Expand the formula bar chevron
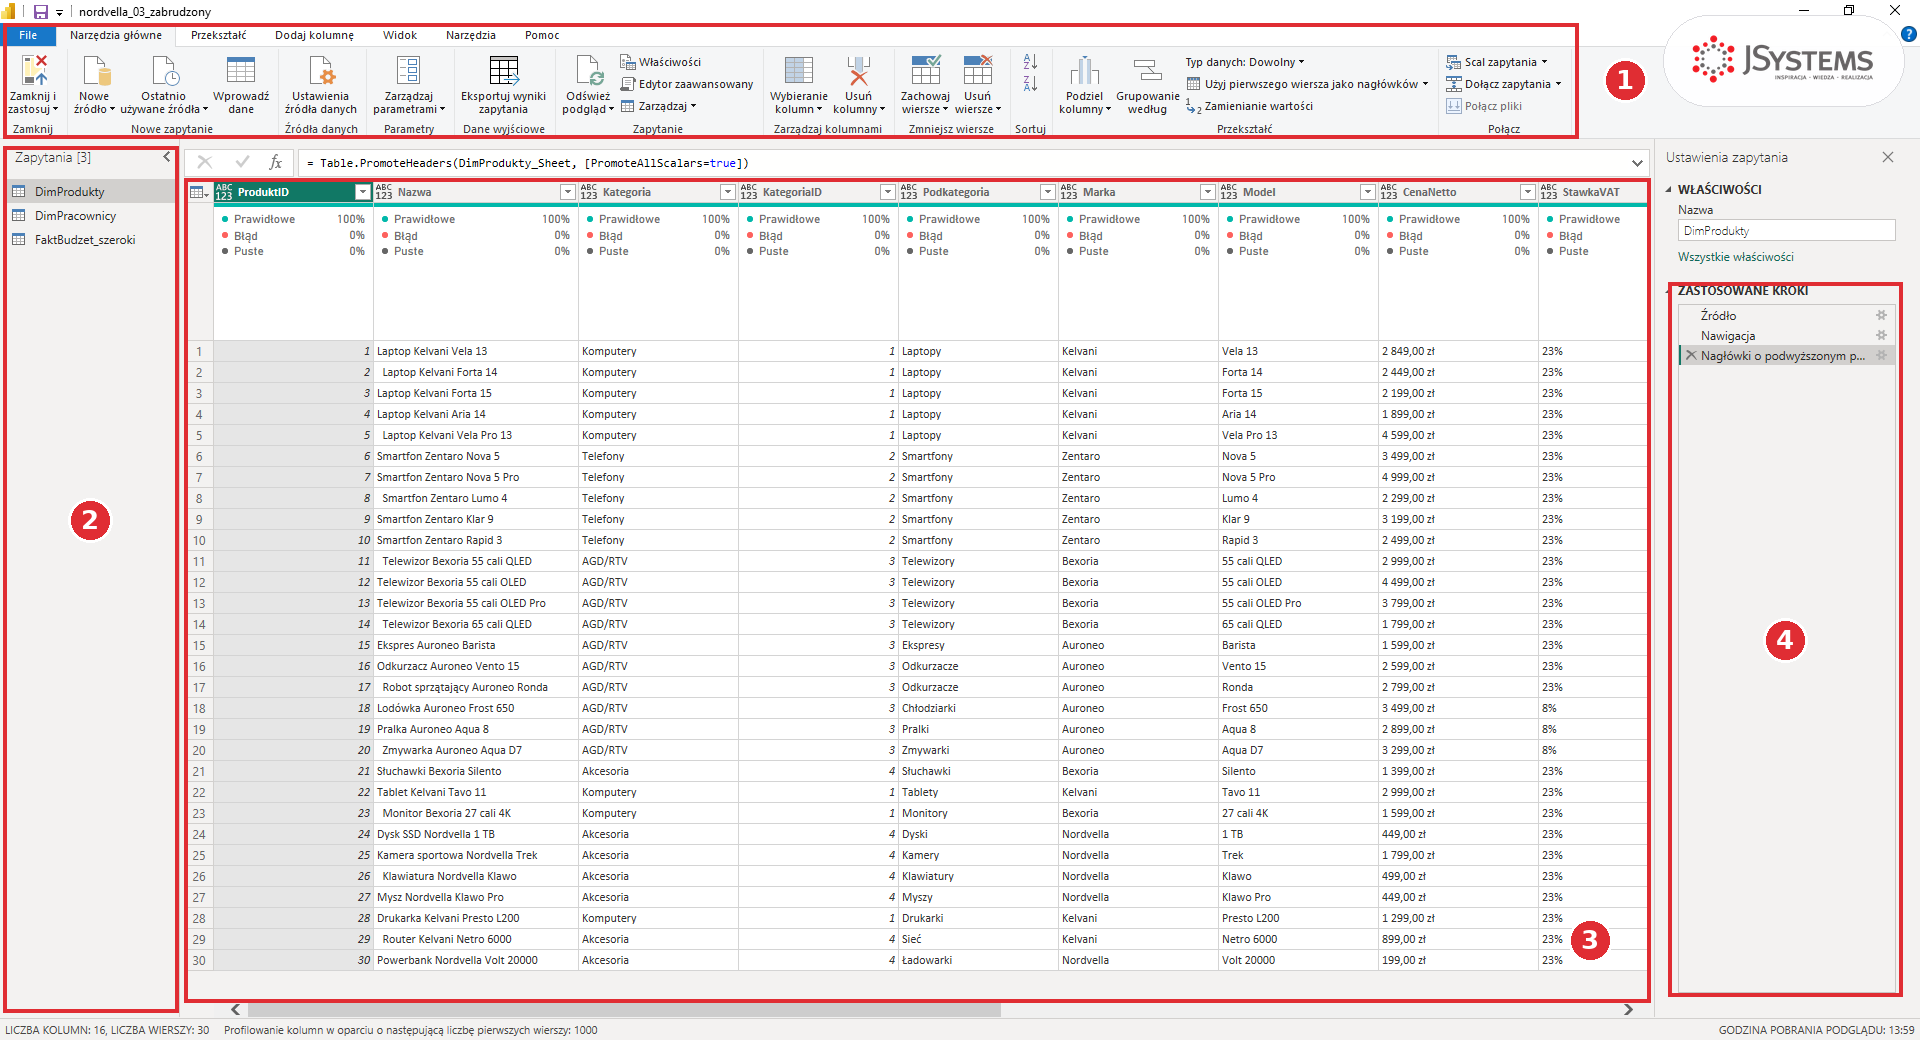 pyautogui.click(x=1637, y=163)
